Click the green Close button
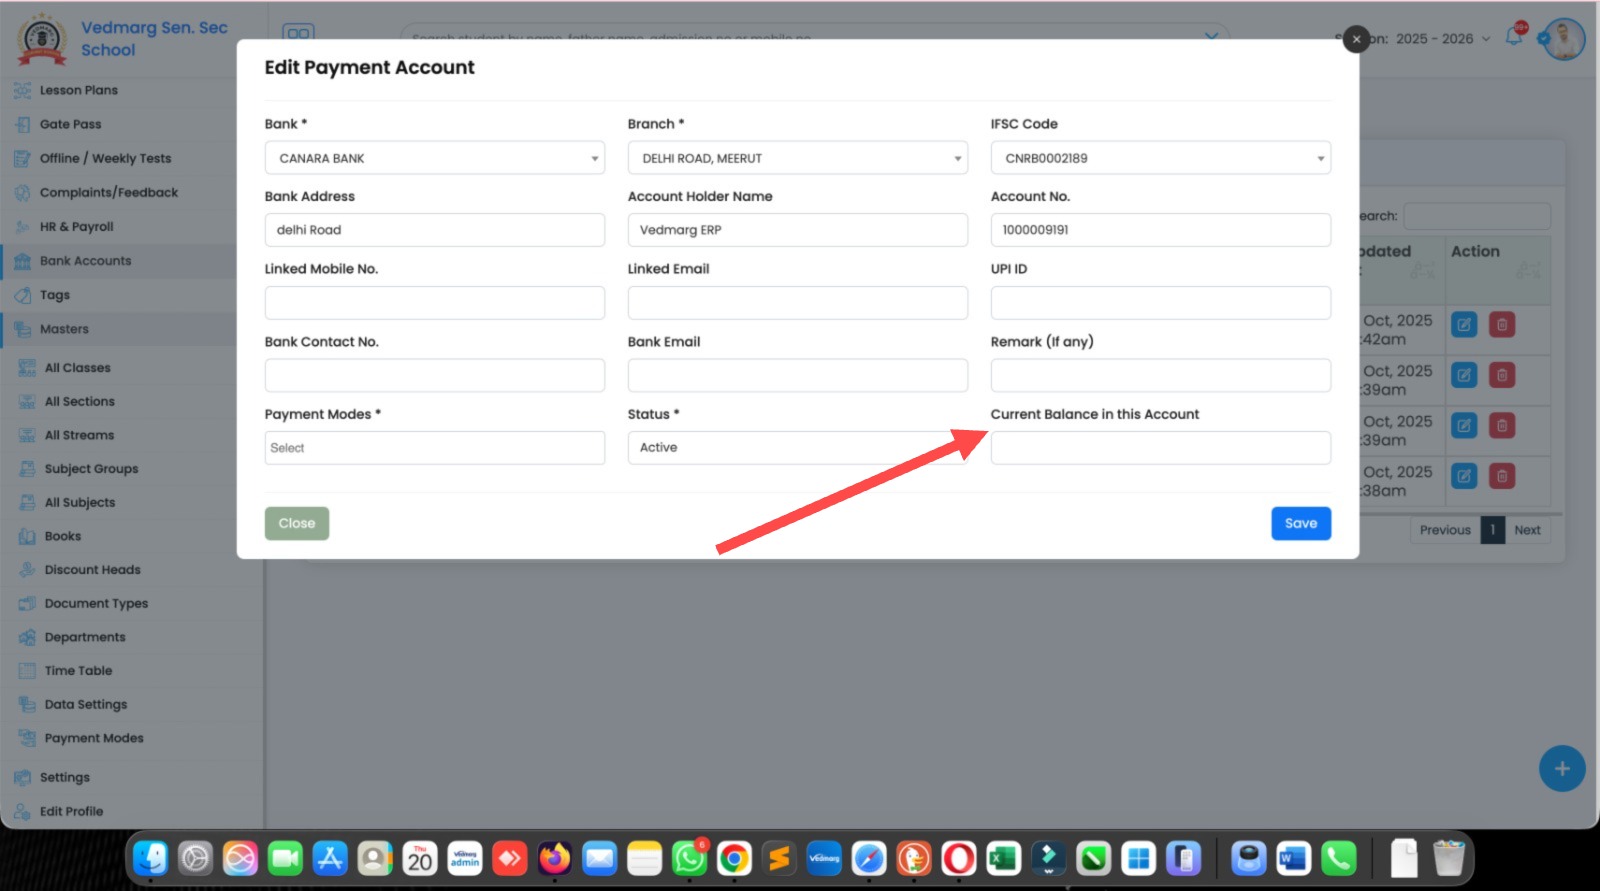The height and width of the screenshot is (891, 1600). click(x=297, y=523)
